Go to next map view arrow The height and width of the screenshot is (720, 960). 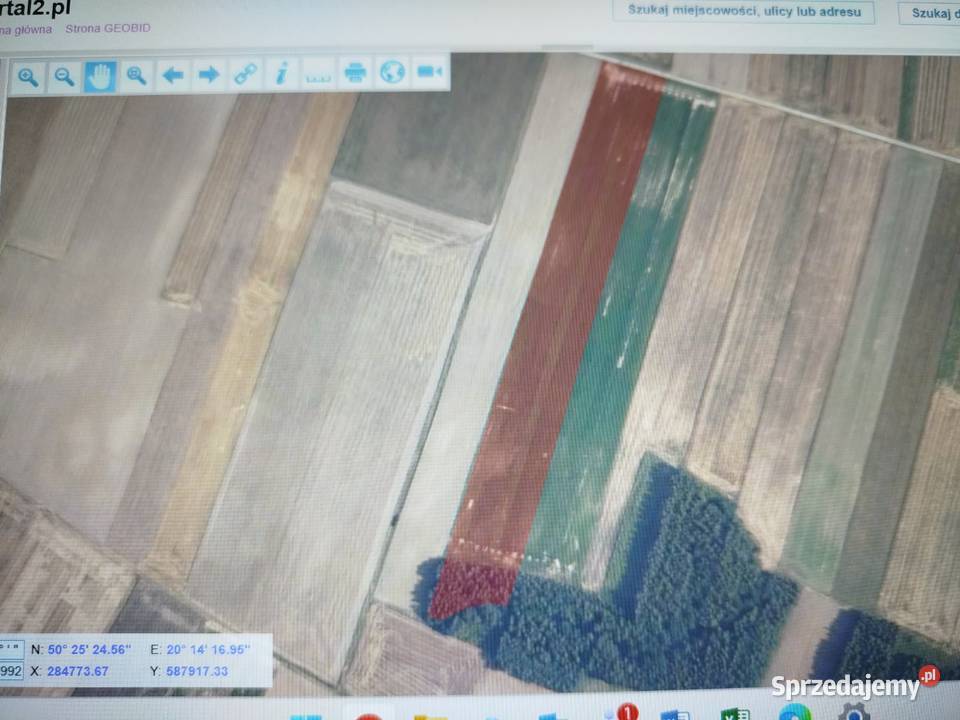(x=209, y=75)
